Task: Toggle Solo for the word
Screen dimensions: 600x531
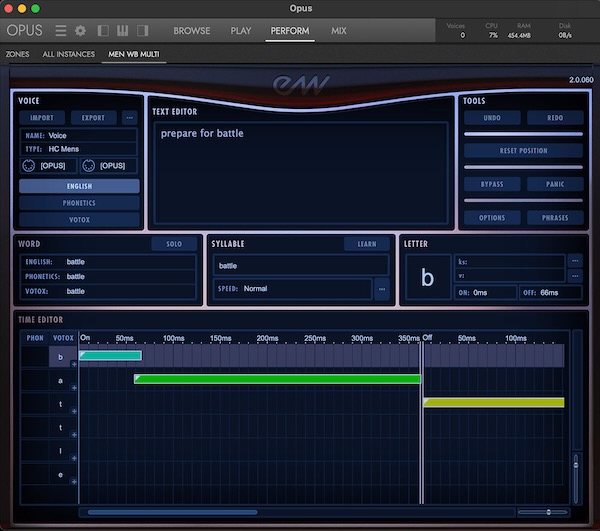Action: [174, 244]
